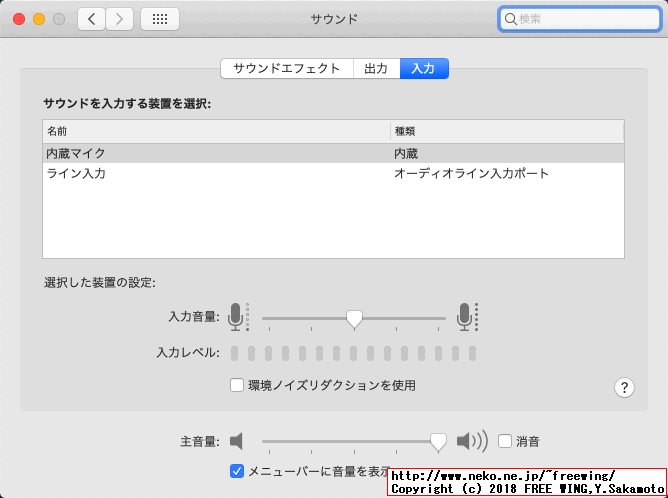This screenshot has width=668, height=498.
Task: Click the 名前 column header
Action: click(x=216, y=131)
